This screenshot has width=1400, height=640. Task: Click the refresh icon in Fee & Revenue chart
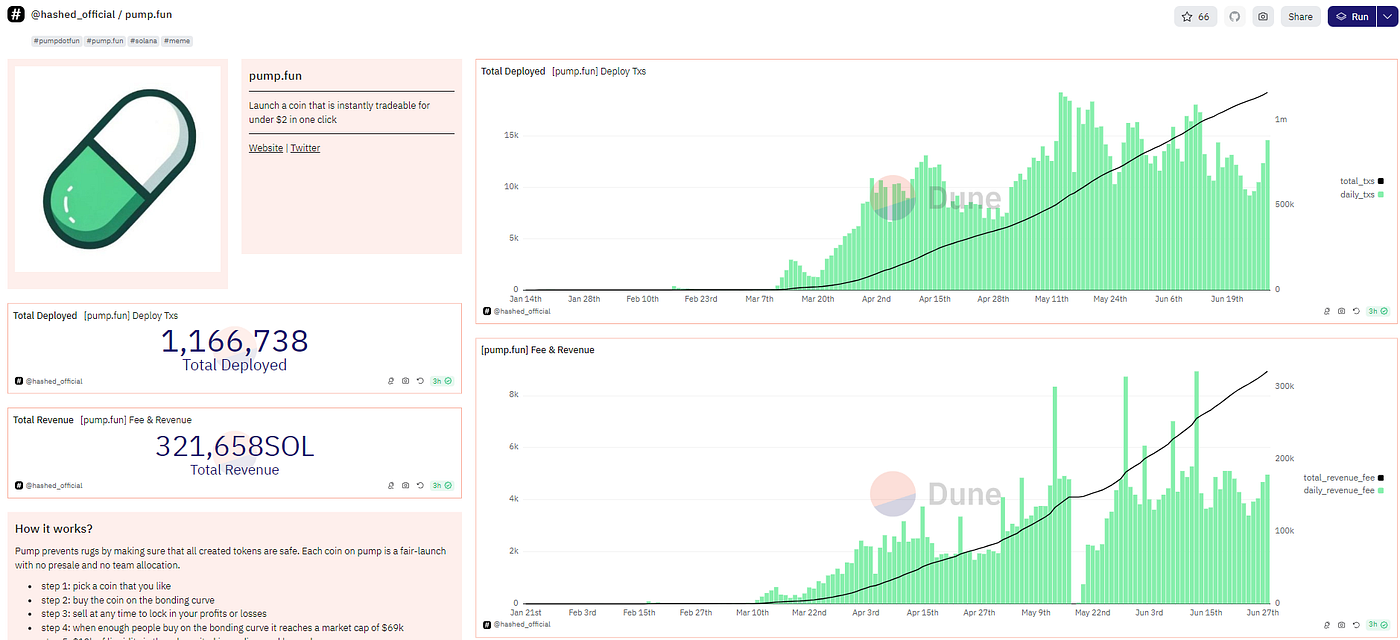[x=1356, y=624]
